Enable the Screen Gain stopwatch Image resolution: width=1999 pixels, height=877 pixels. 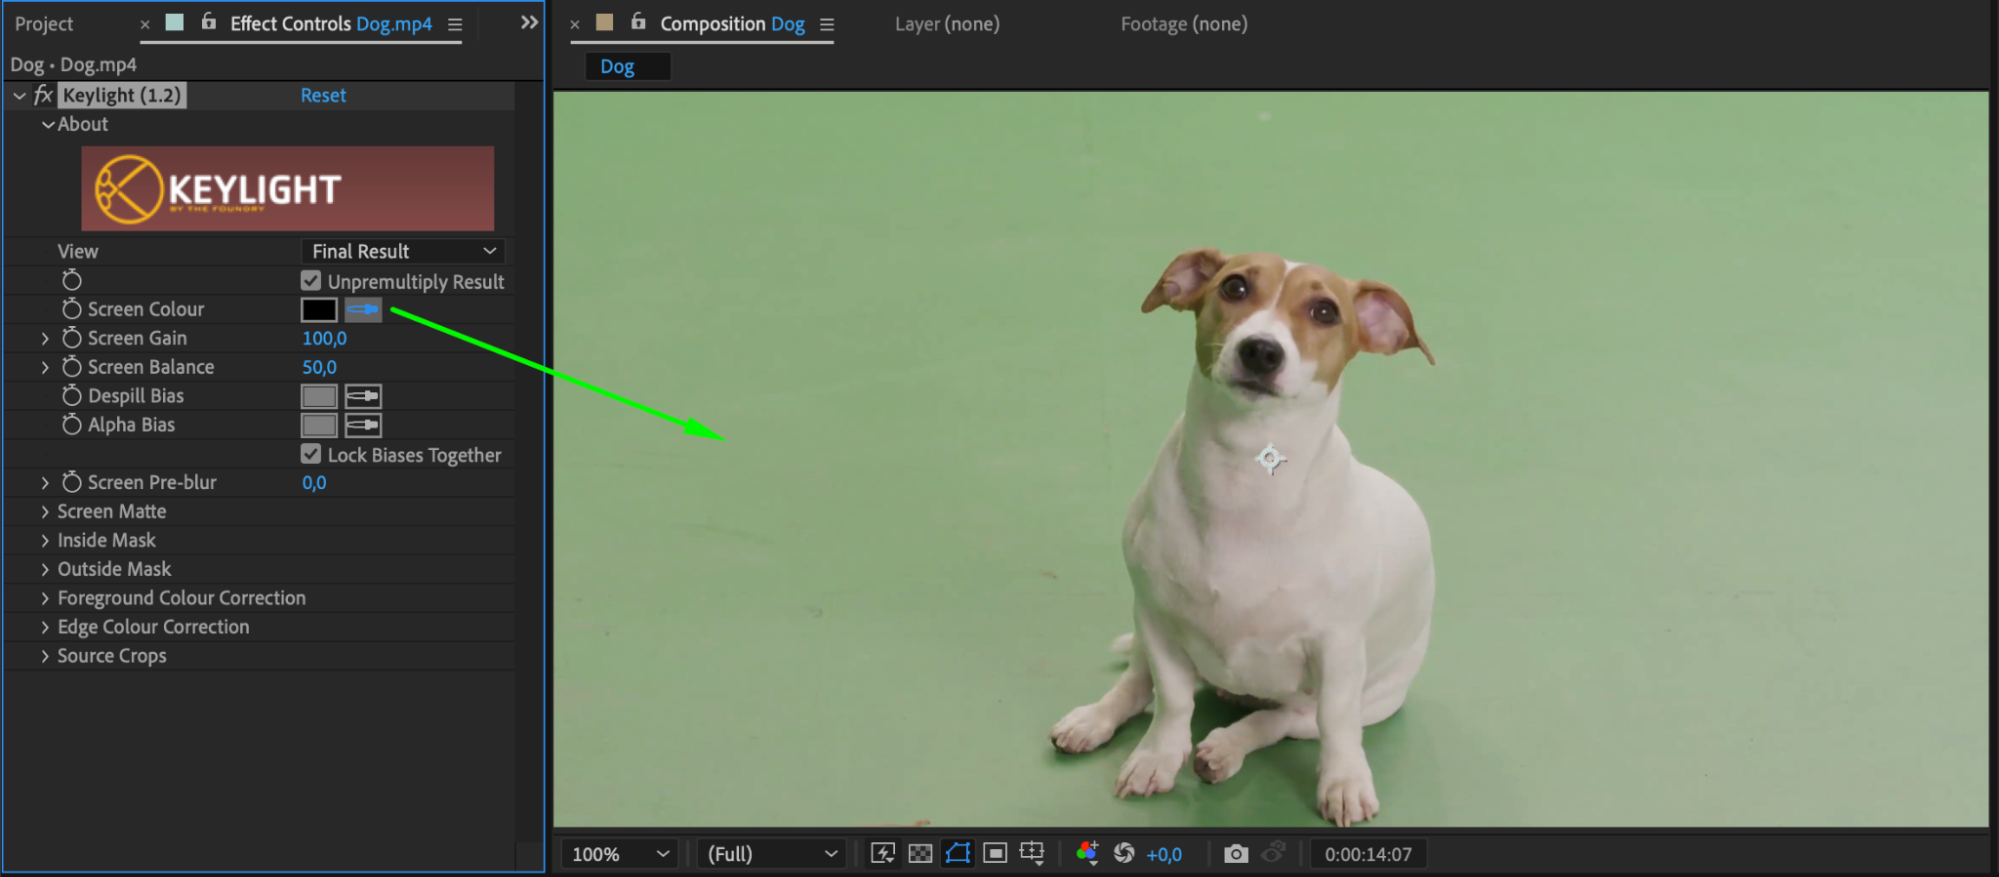72,339
